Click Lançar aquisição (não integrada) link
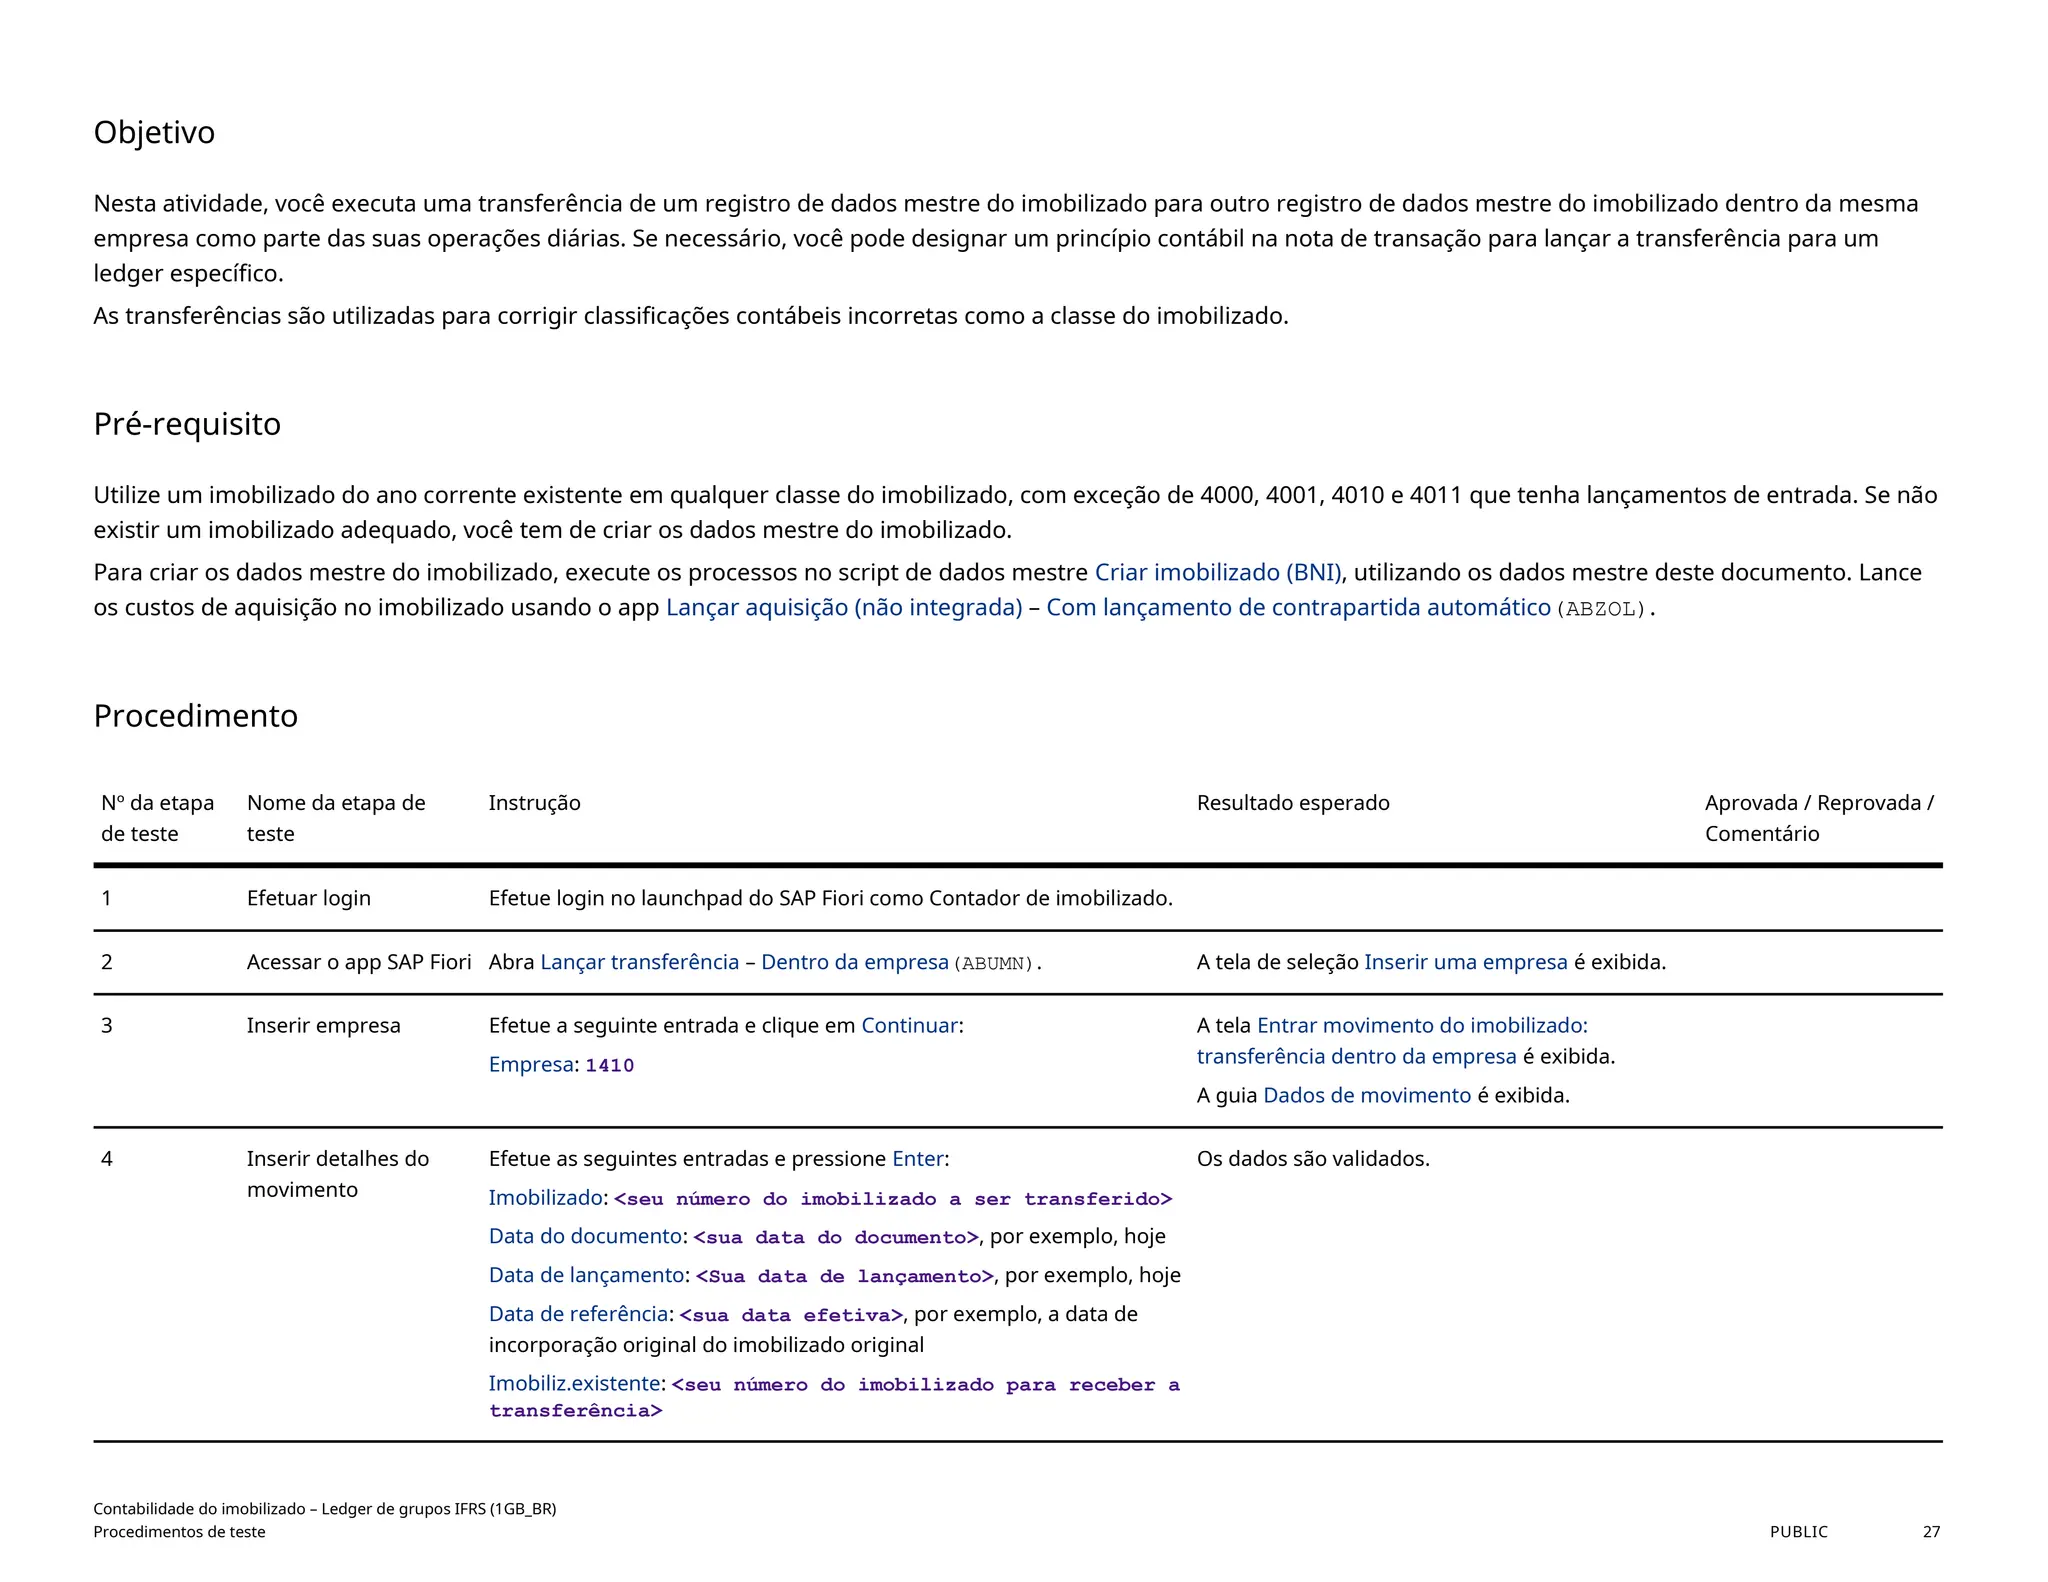The image size is (2048, 1582). click(x=844, y=607)
